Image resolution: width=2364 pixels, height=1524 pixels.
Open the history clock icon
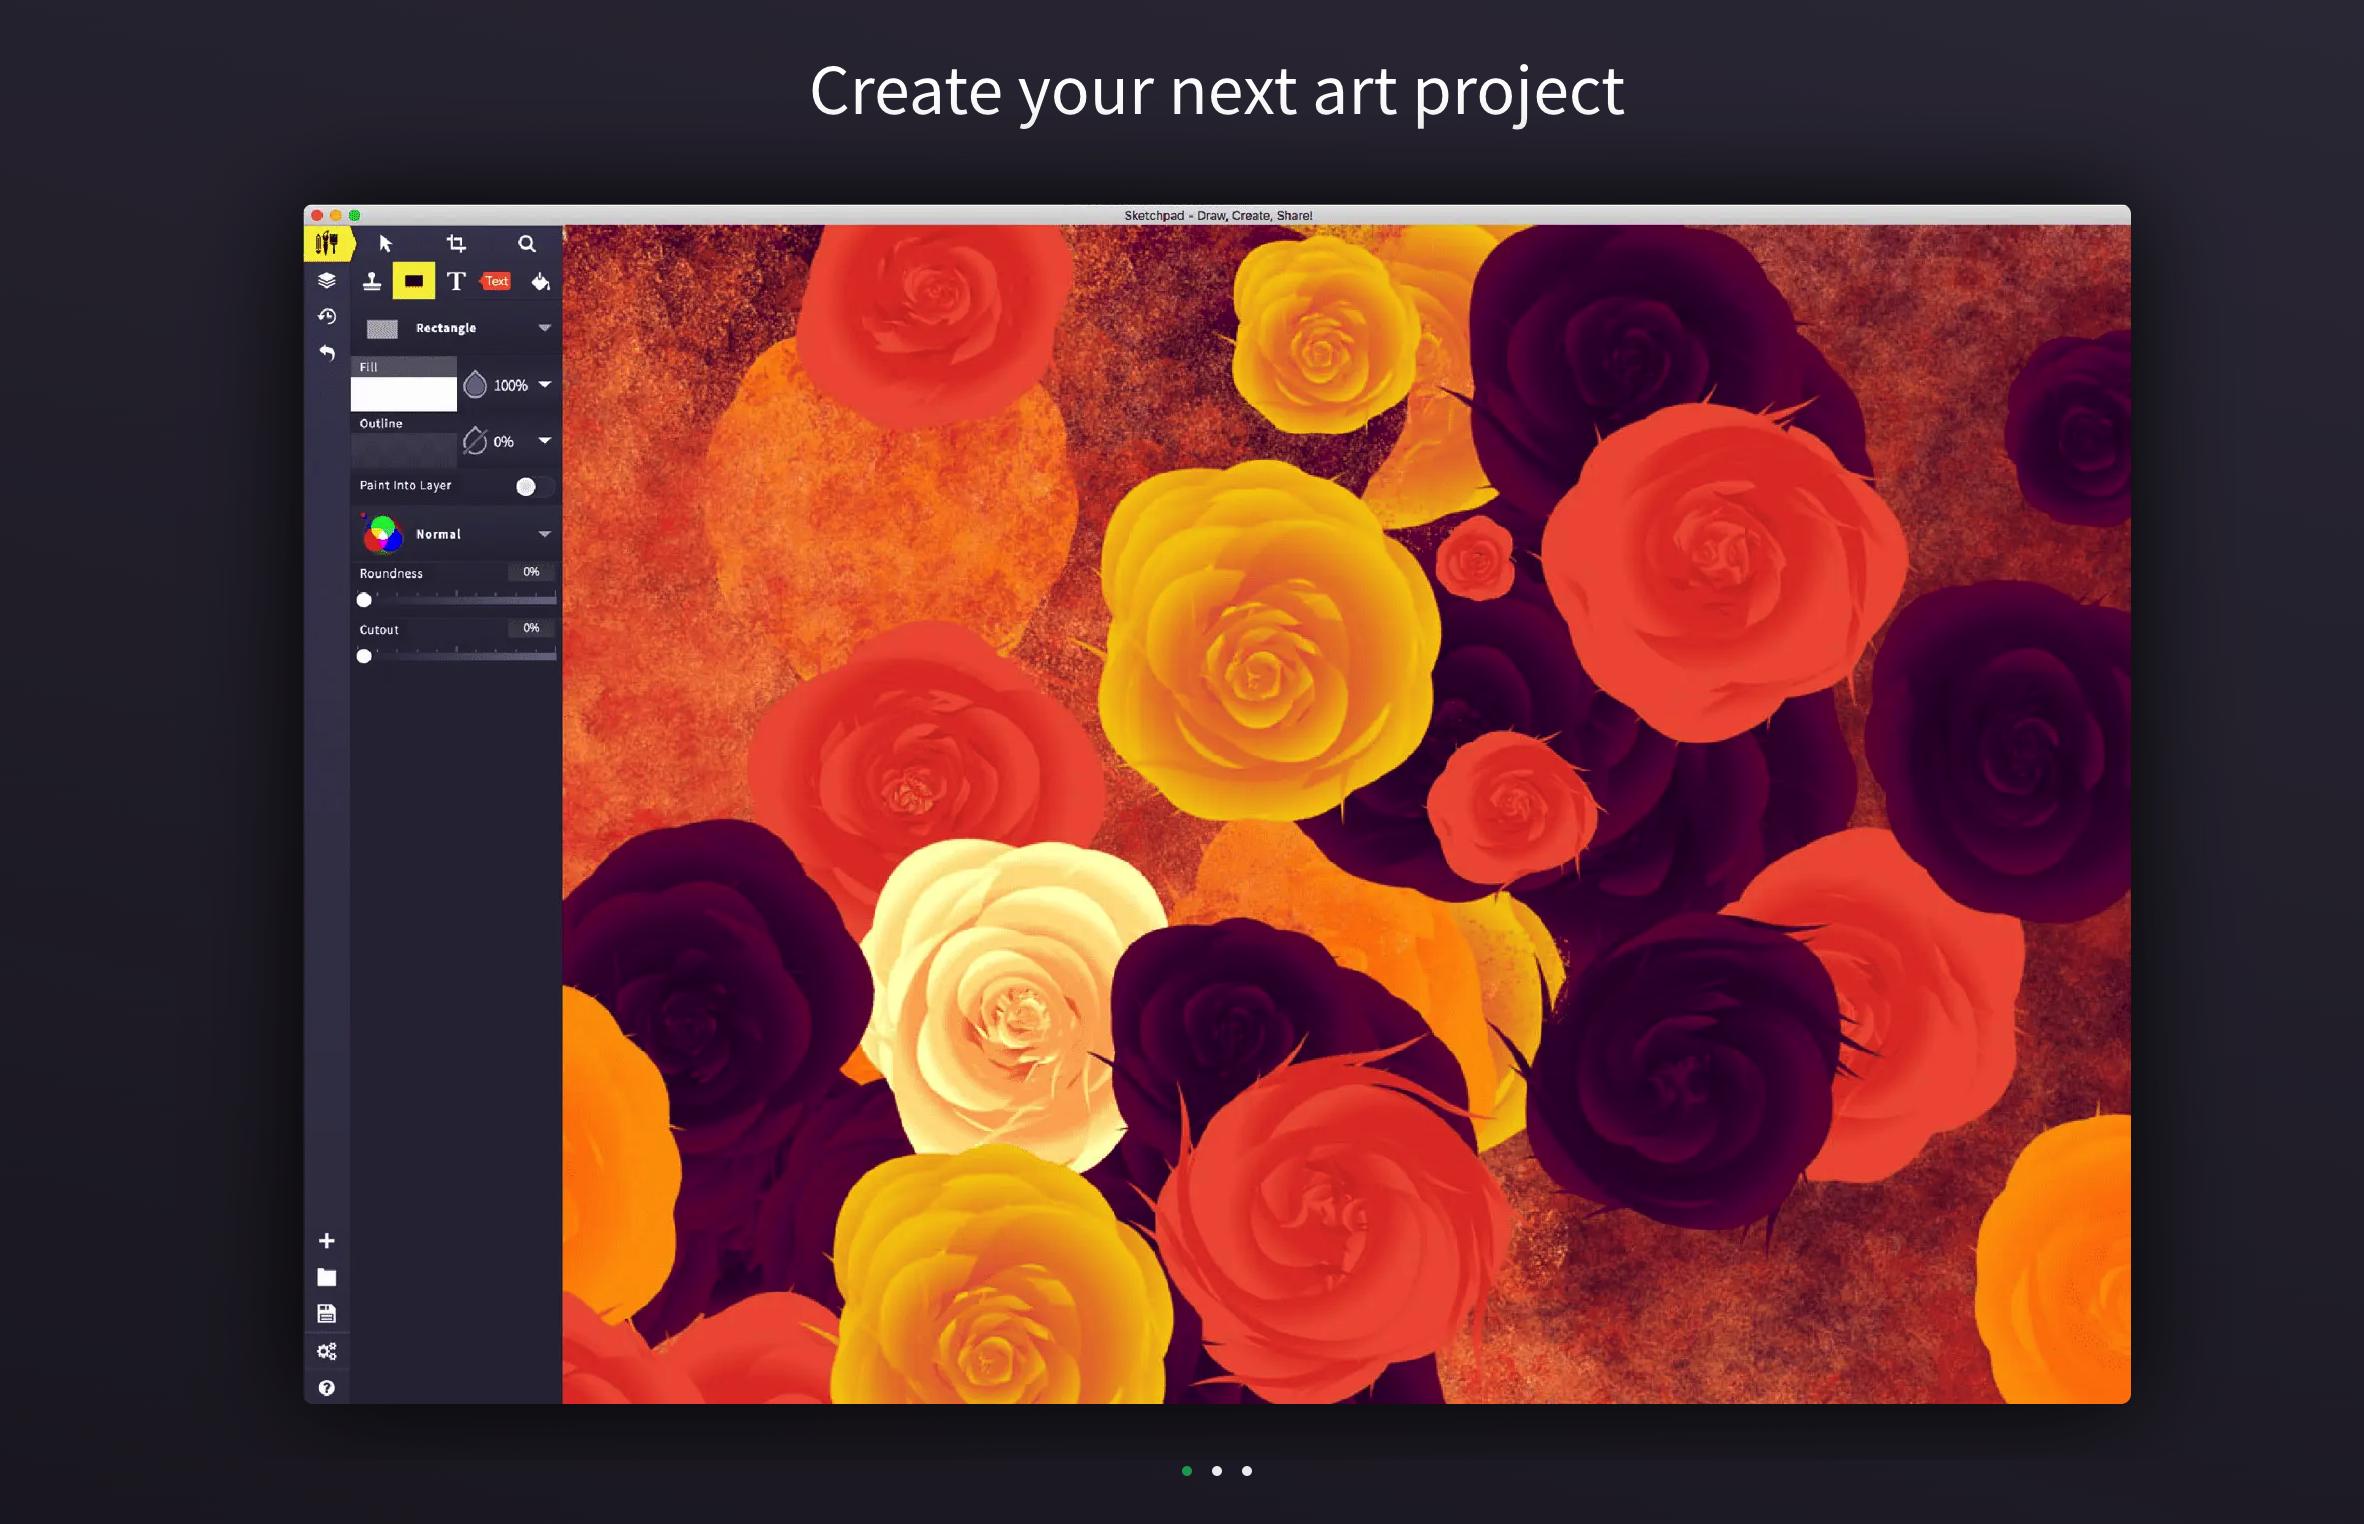point(327,317)
